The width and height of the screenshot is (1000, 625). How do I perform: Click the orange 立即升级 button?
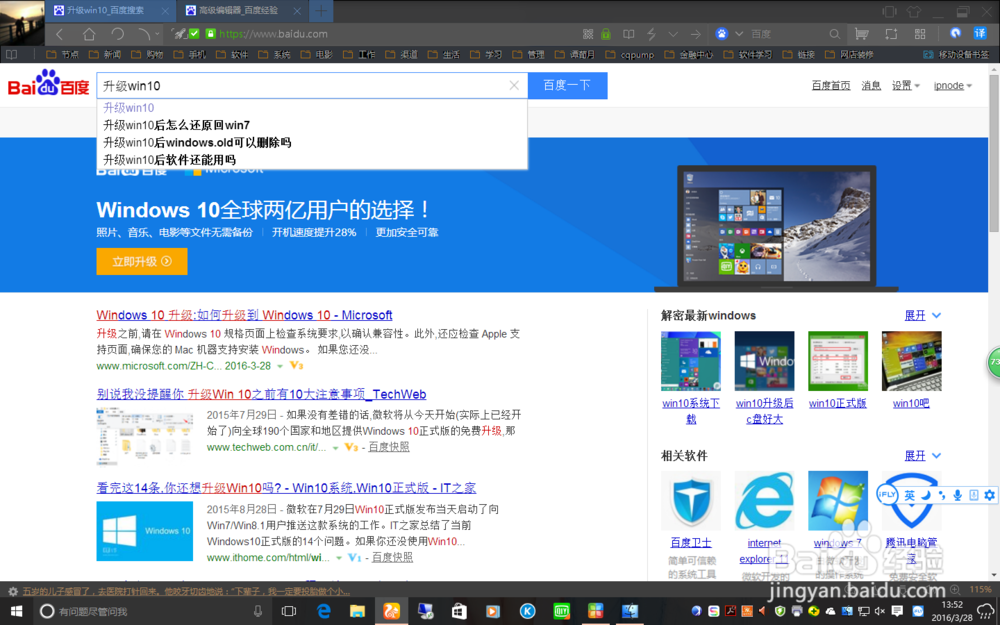pos(142,261)
